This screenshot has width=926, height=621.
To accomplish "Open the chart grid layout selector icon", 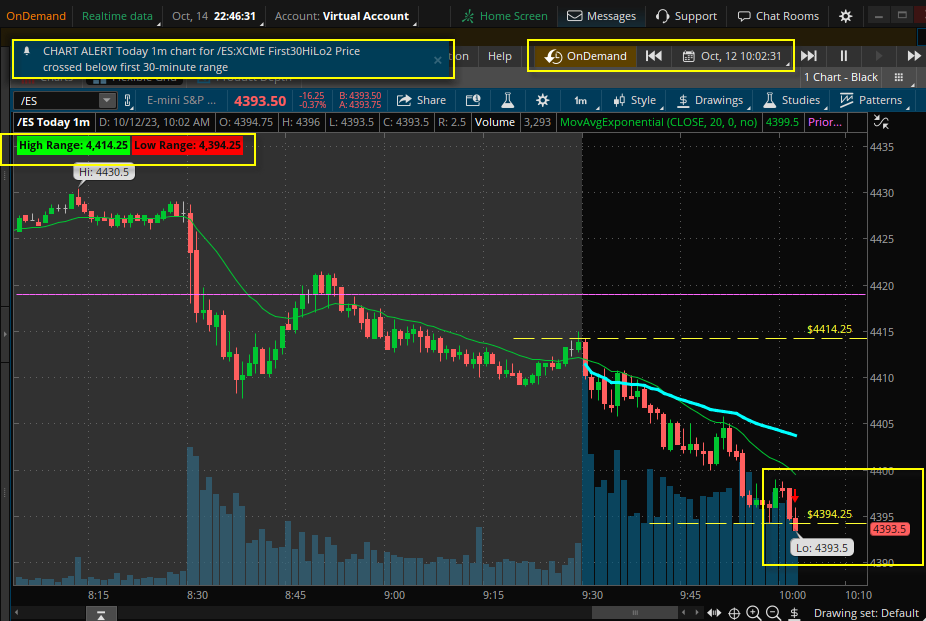I will point(899,77).
